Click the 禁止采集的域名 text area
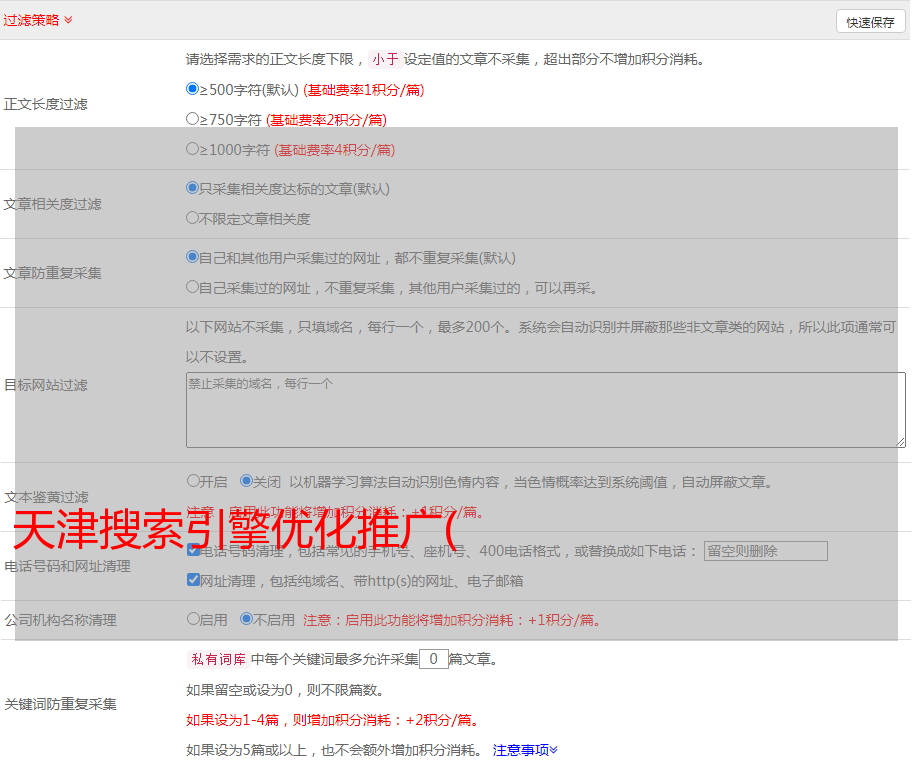Image resolution: width=912 pixels, height=768 pixels. [x=545, y=410]
